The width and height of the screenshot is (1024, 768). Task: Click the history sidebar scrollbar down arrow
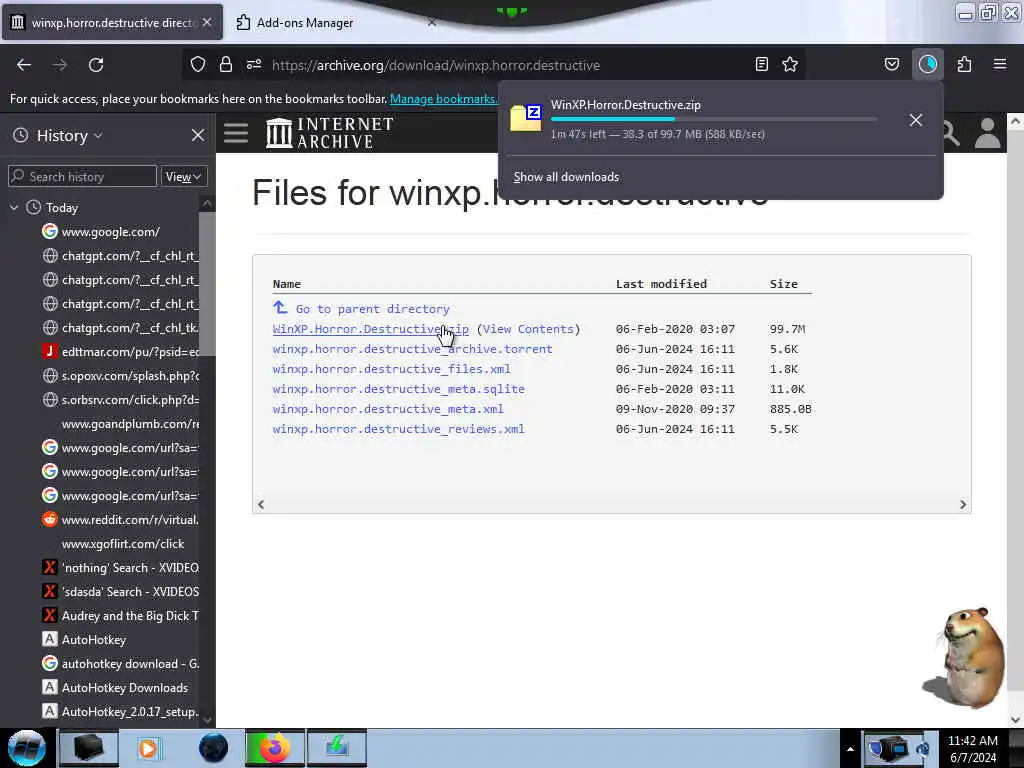(208, 720)
